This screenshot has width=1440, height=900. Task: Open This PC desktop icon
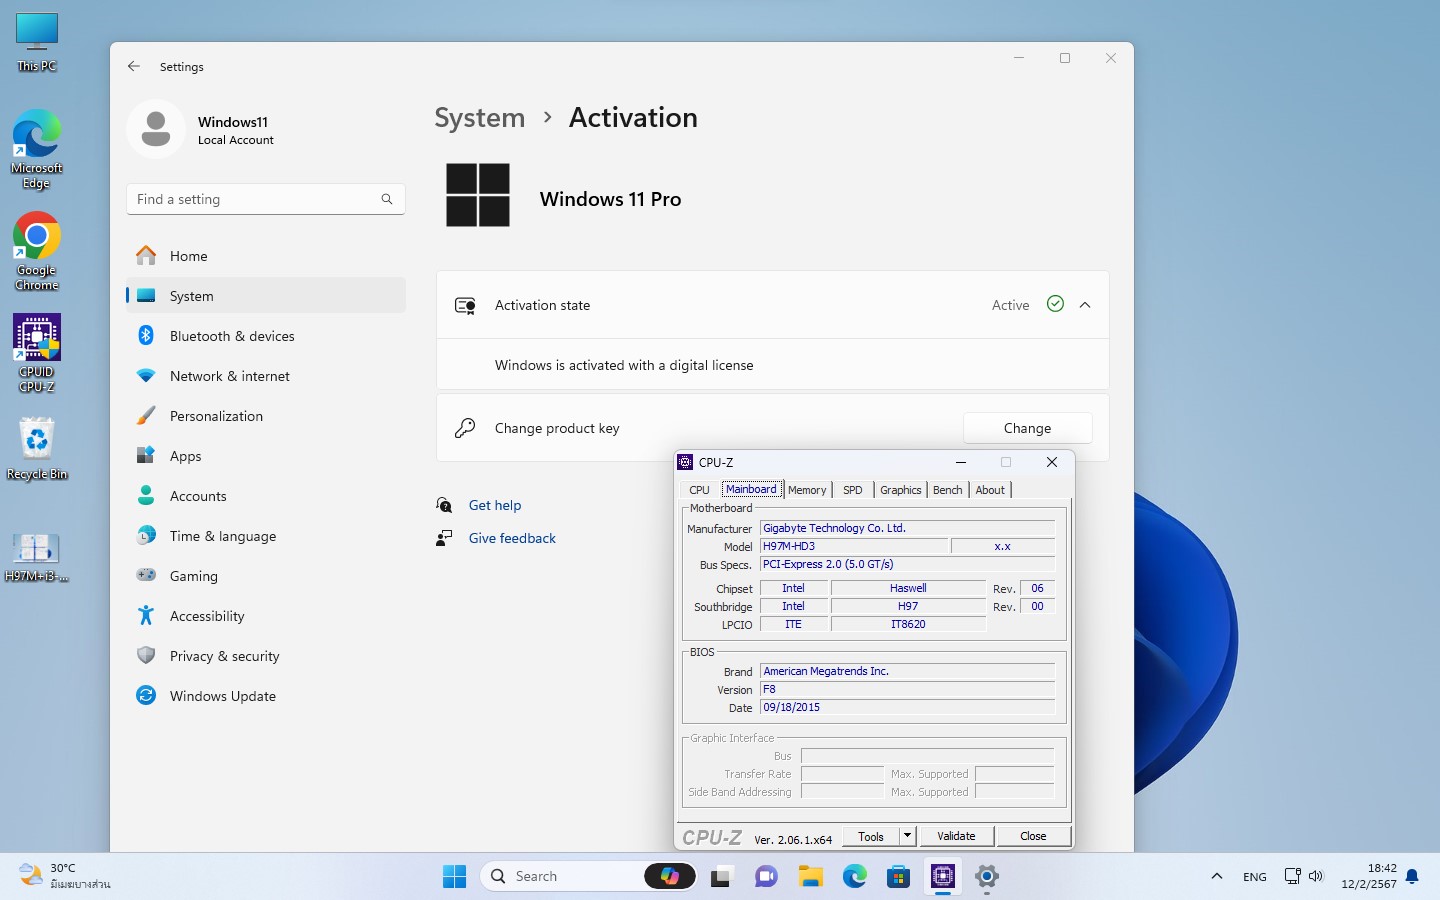coord(37,43)
